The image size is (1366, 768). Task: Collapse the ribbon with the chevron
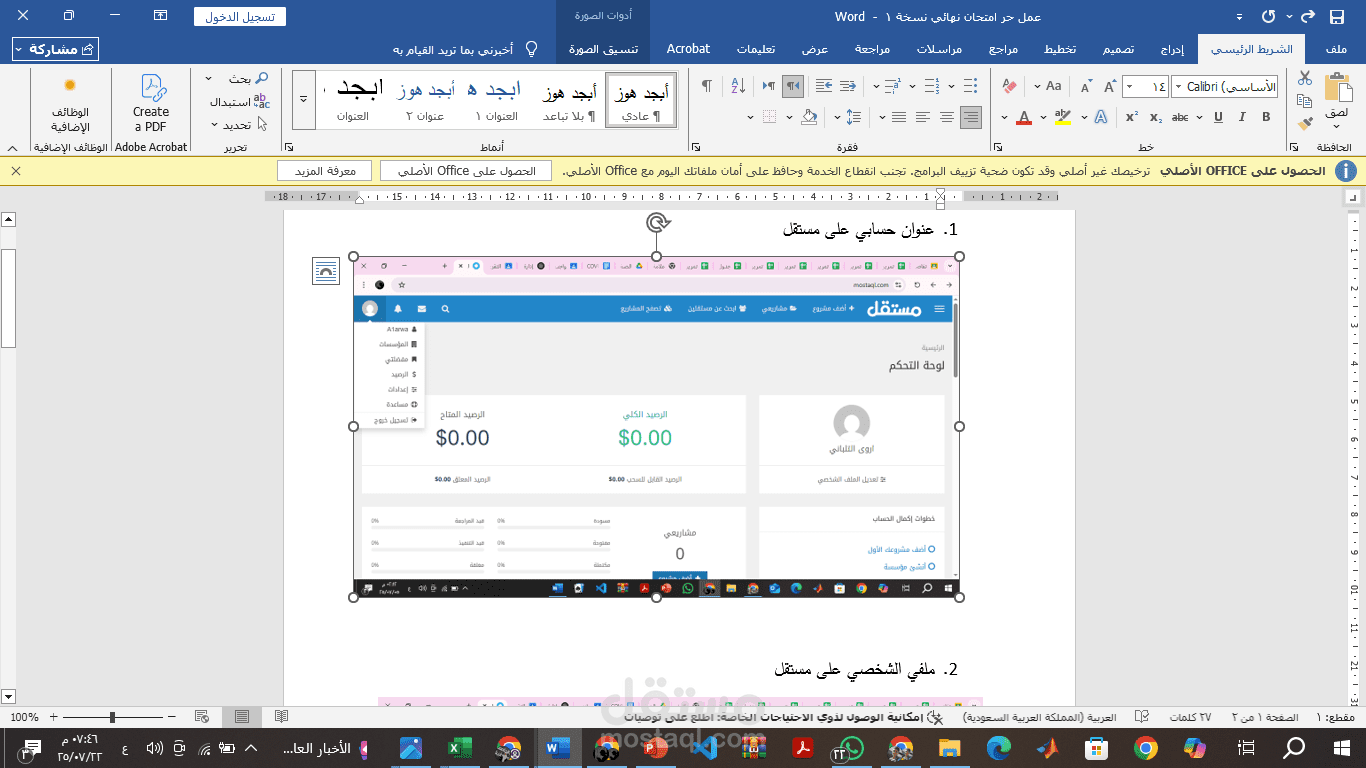pos(11,147)
